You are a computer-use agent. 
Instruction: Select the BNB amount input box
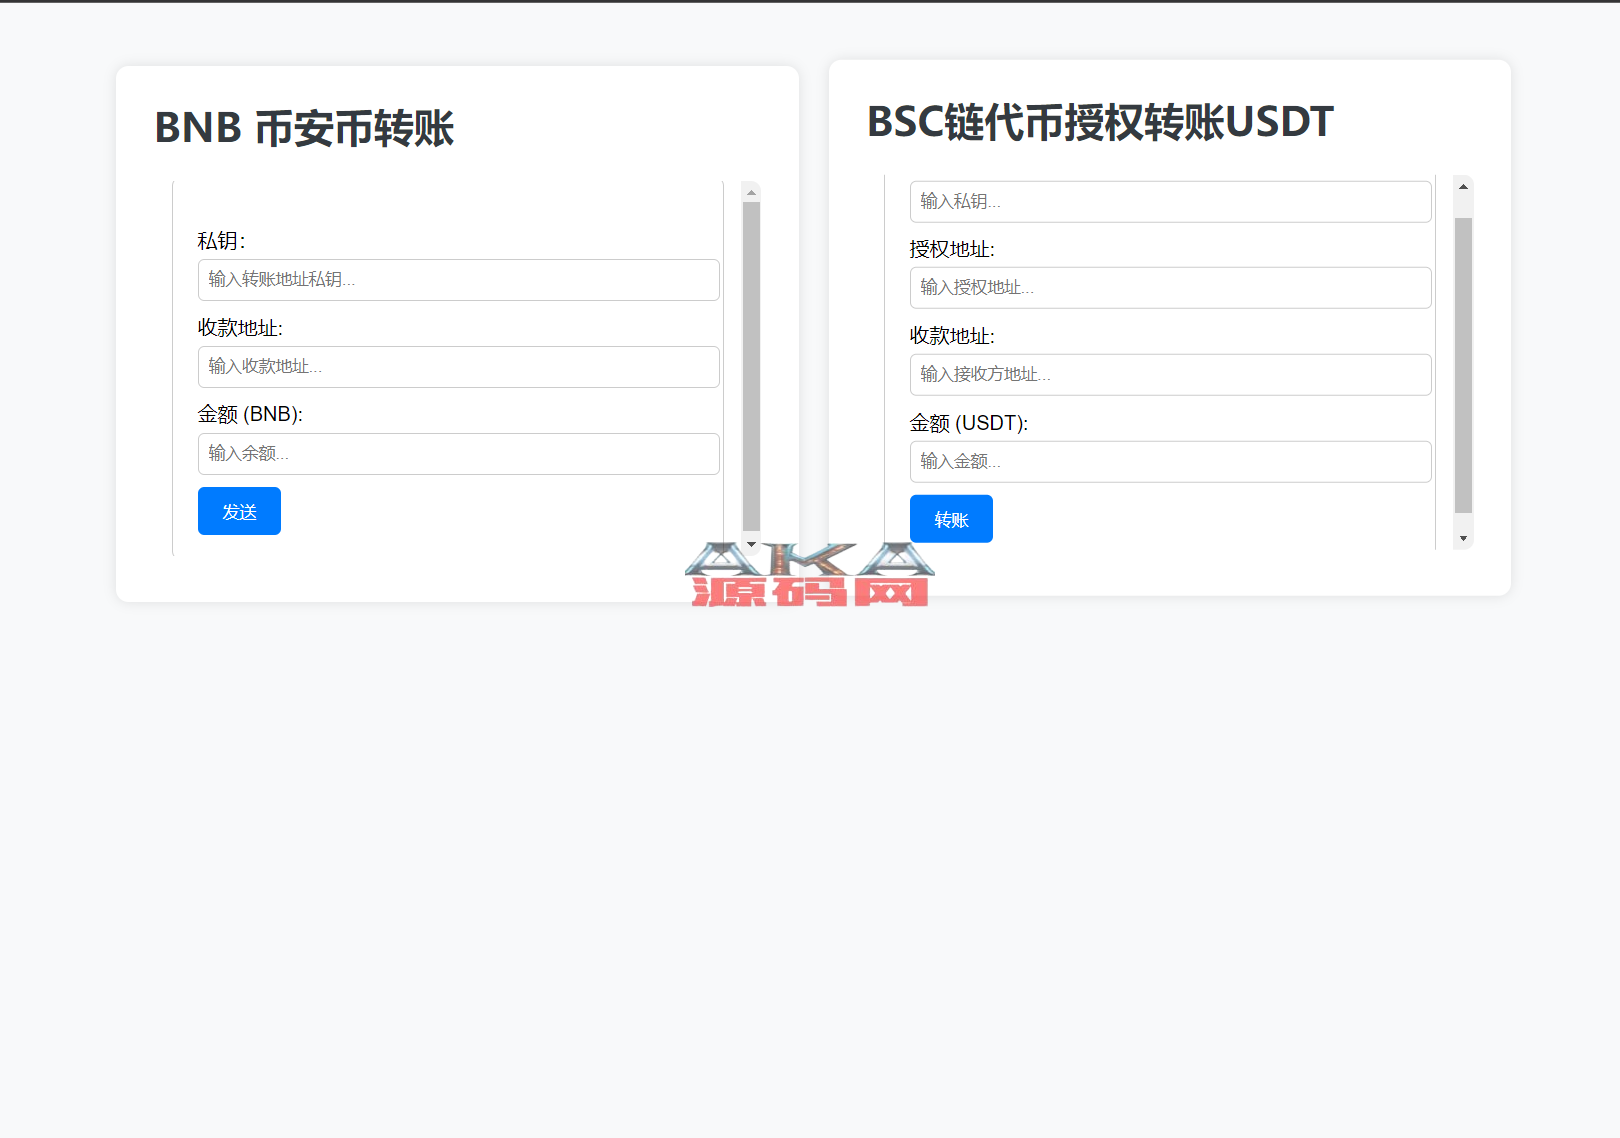458,454
